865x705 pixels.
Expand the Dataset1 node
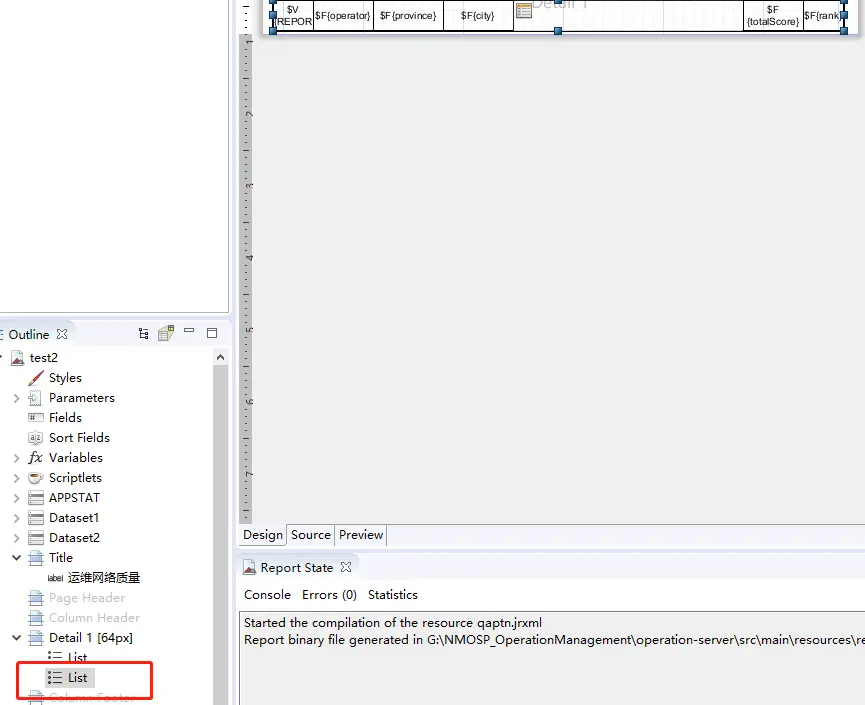(x=17, y=518)
